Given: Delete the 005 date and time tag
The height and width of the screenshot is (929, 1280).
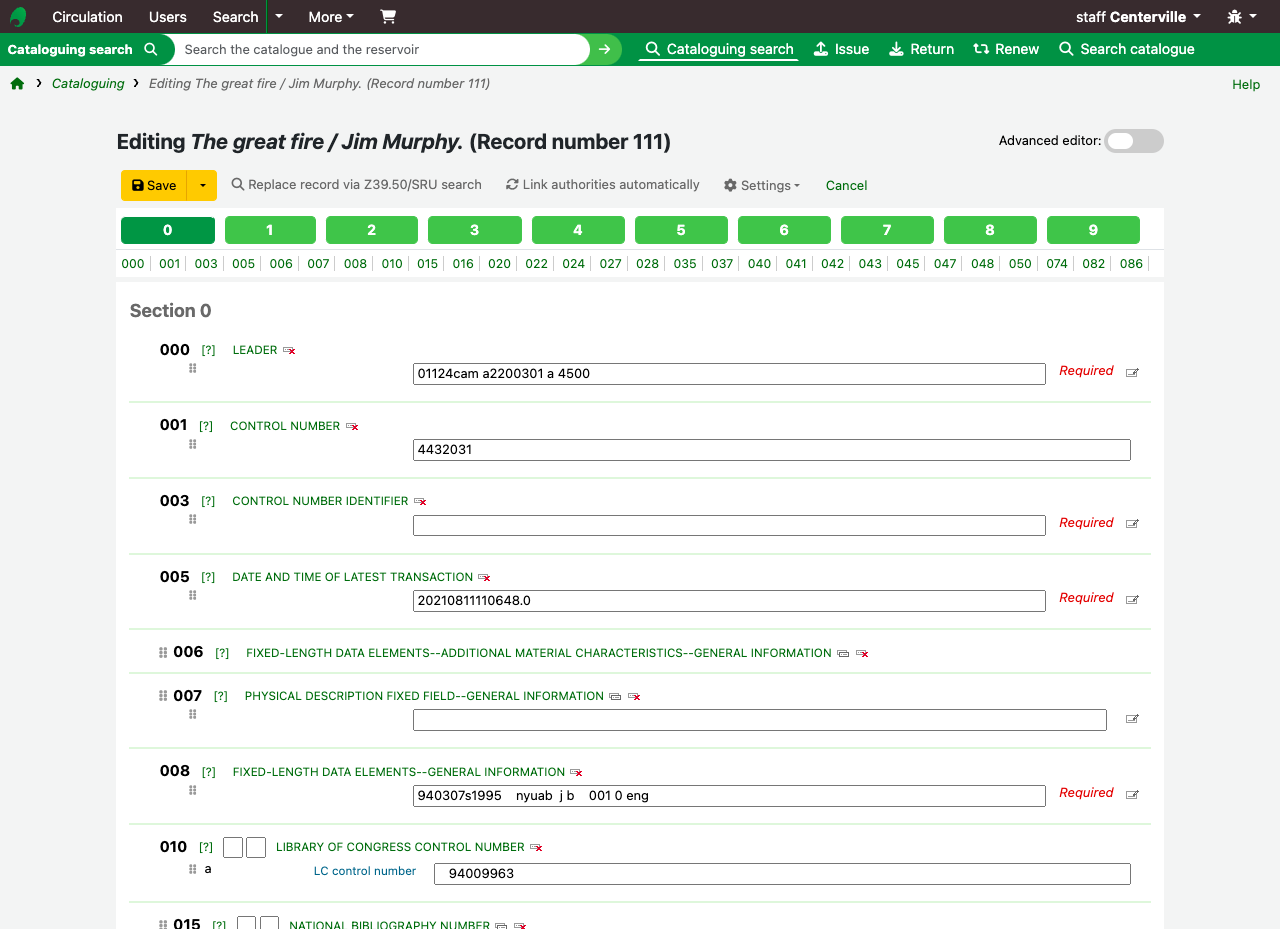Looking at the screenshot, I should click(484, 578).
